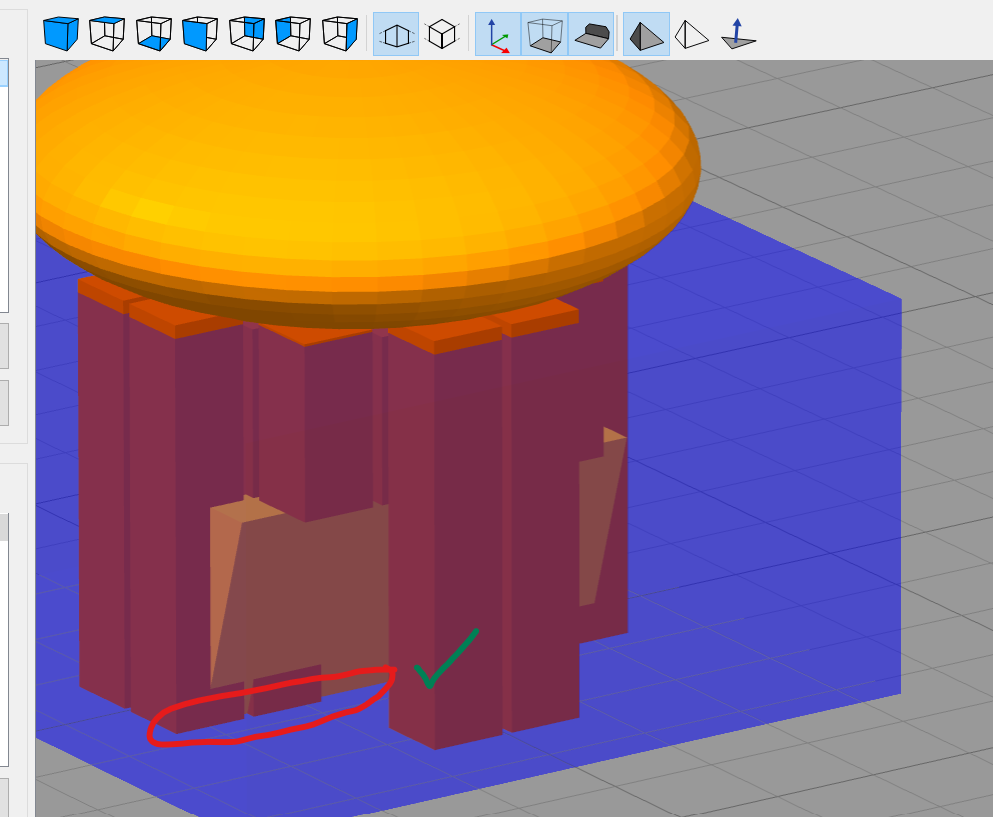Enable orthographic projection mode
The height and width of the screenshot is (817, 993).
point(442,34)
